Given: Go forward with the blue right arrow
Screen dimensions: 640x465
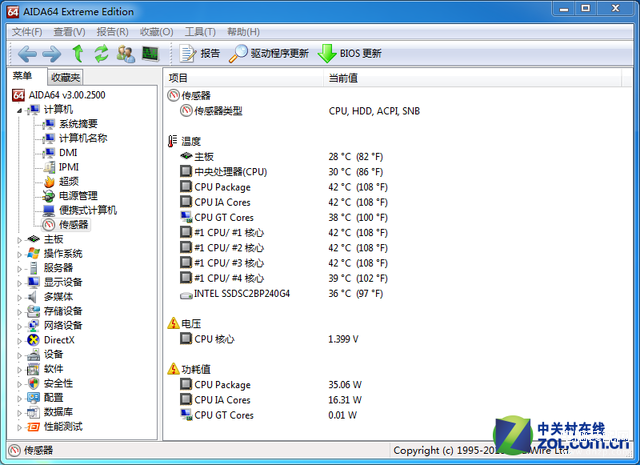Looking at the screenshot, I should coord(52,53).
